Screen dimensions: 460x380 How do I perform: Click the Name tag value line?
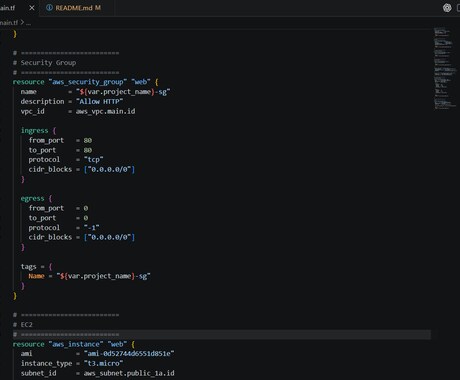click(x=89, y=276)
